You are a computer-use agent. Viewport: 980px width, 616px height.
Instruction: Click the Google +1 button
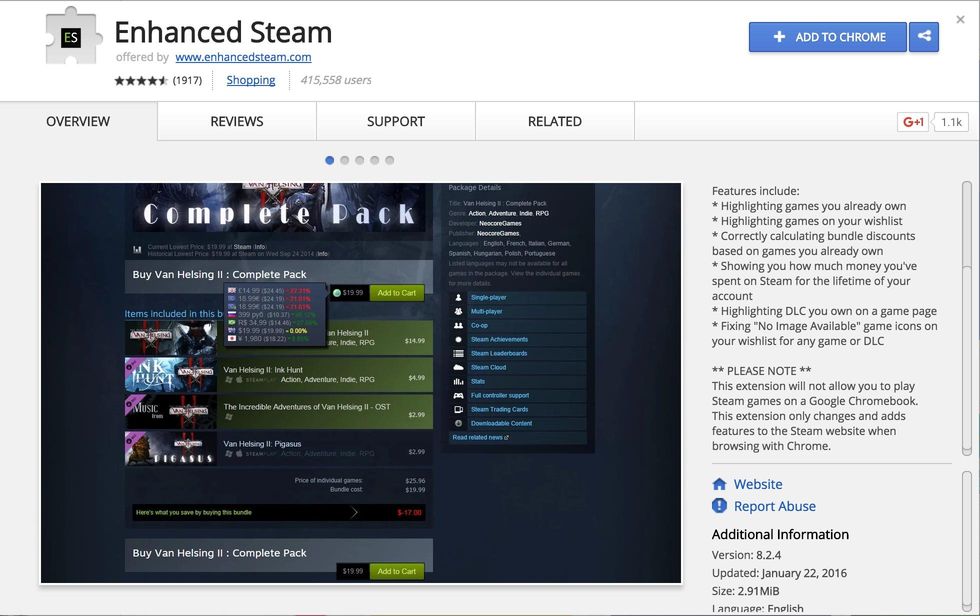point(913,122)
